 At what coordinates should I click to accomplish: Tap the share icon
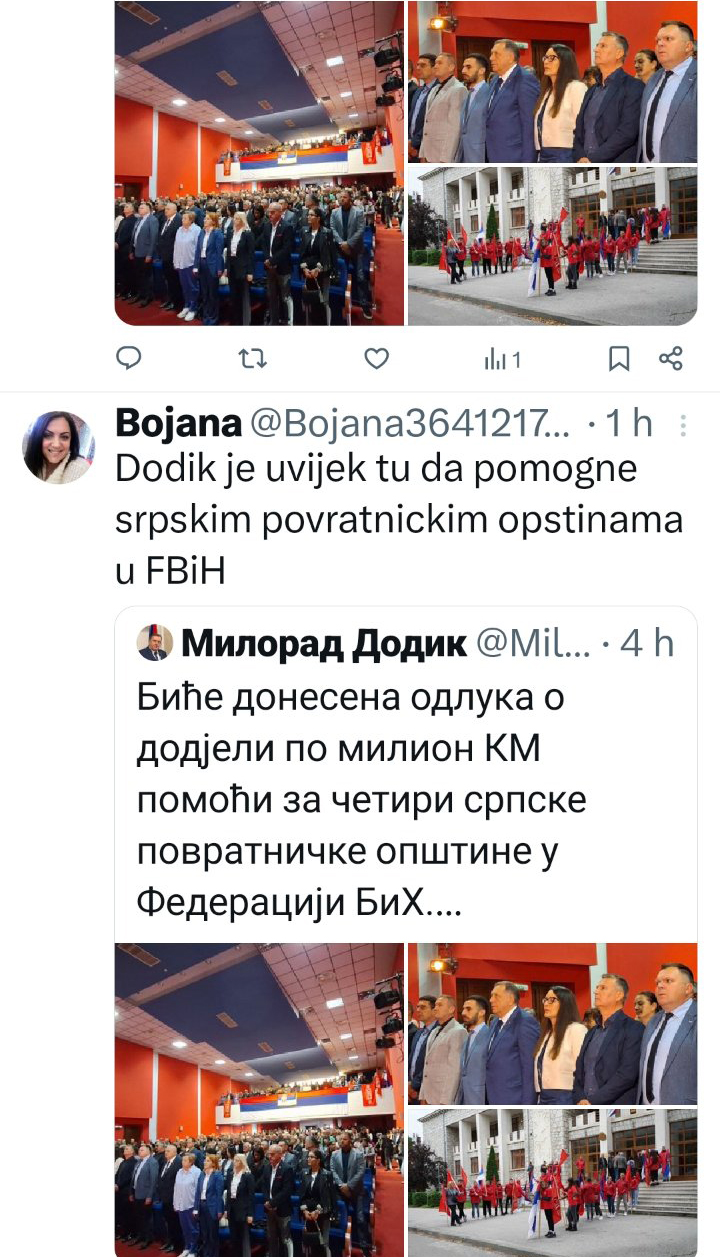pyautogui.click(x=670, y=358)
